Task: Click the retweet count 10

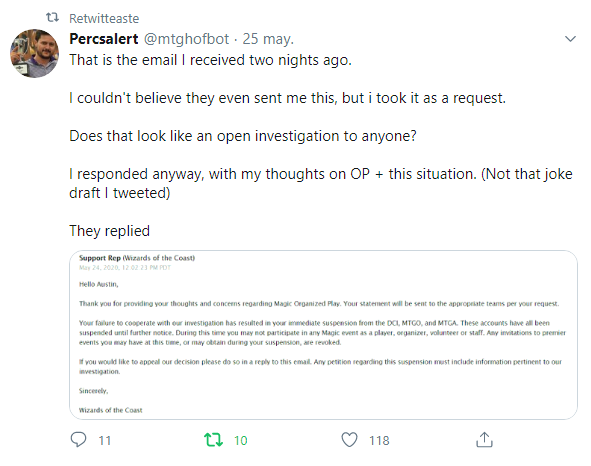Action: tap(240, 440)
